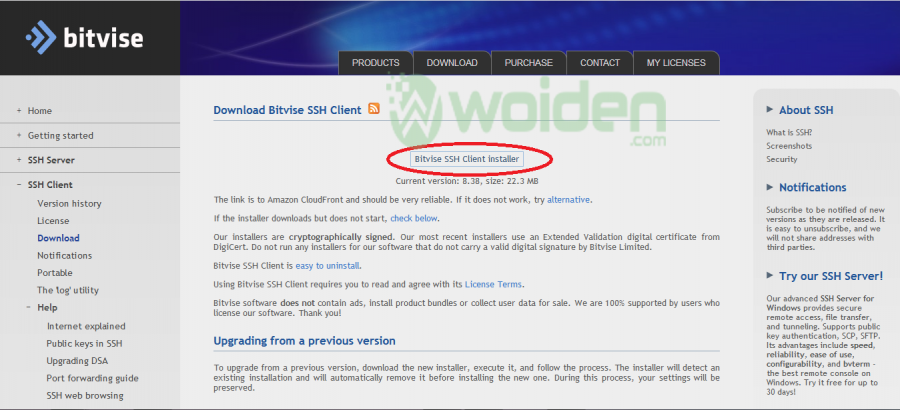Select Download in the sidebar

(59, 238)
